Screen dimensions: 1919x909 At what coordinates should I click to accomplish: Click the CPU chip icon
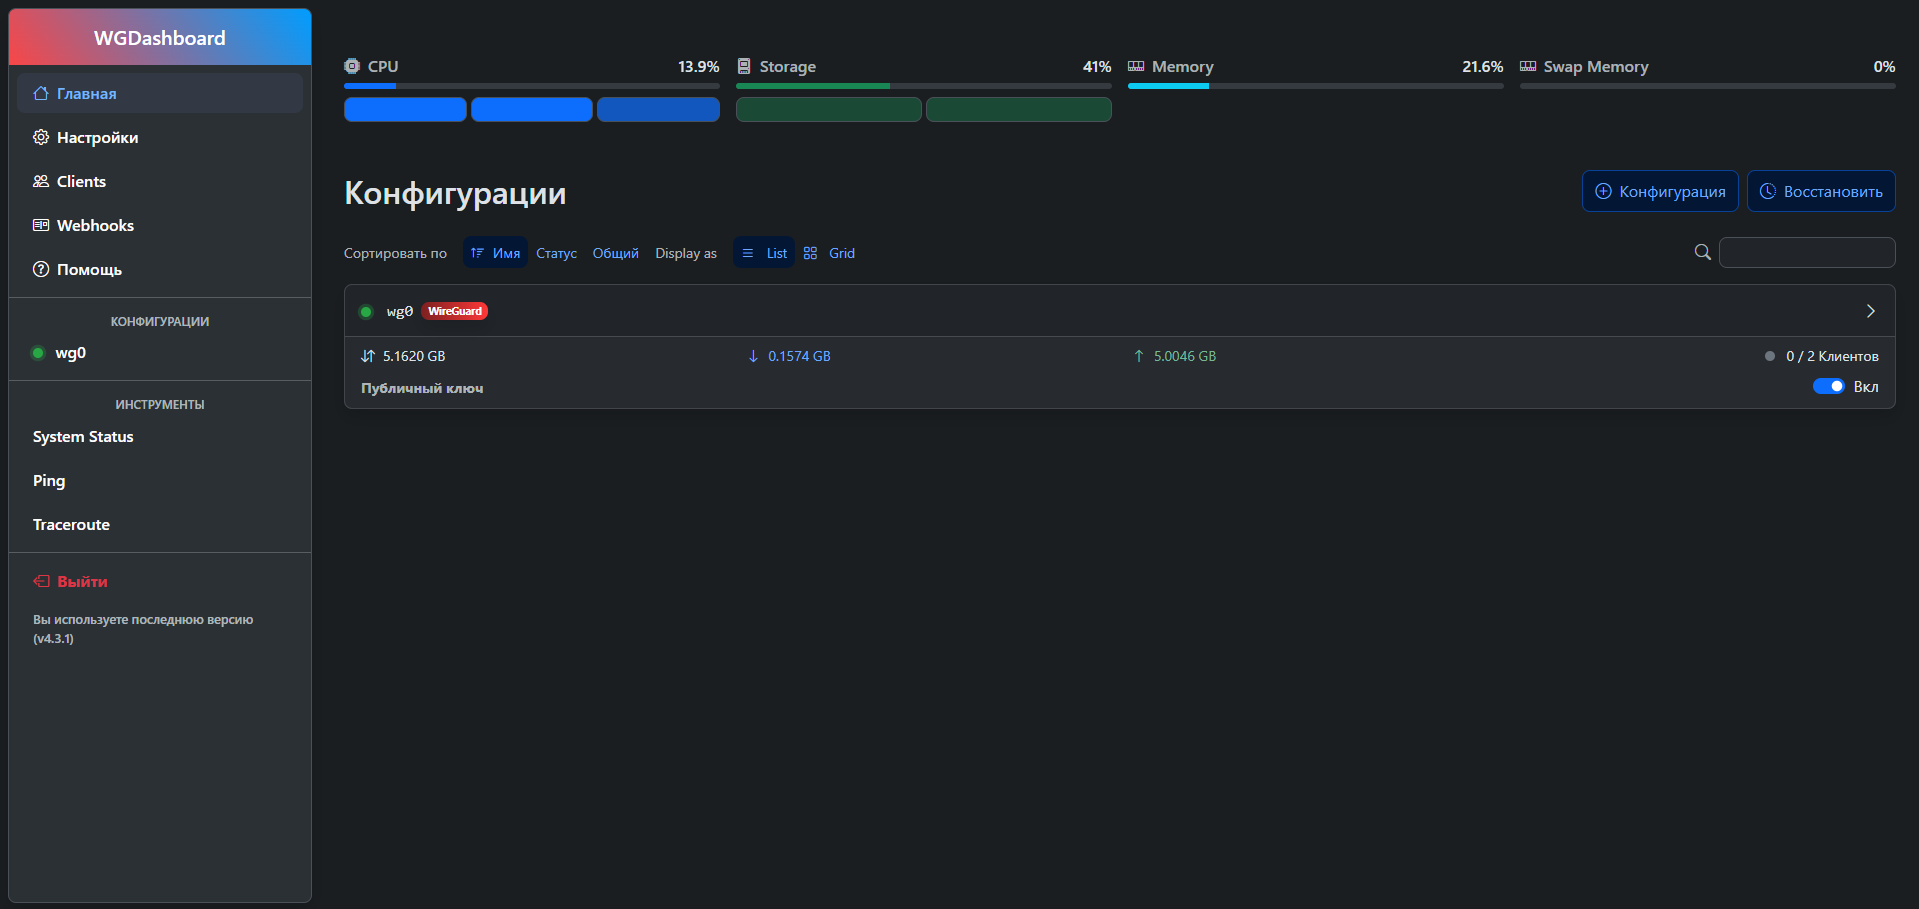click(352, 66)
